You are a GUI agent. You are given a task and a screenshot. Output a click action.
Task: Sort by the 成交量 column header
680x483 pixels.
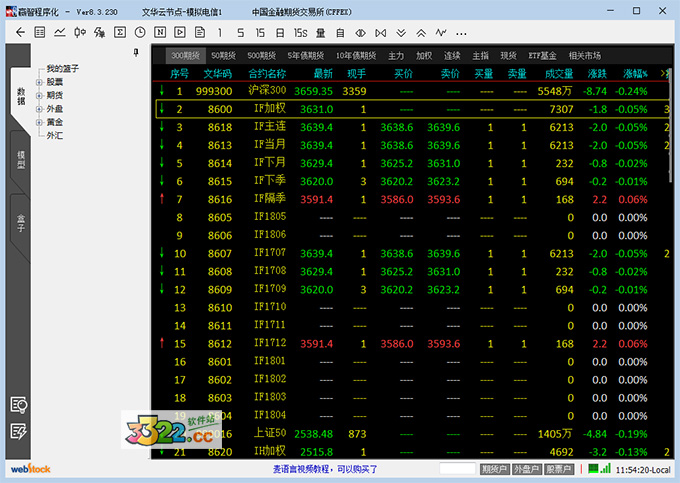[x=559, y=74]
